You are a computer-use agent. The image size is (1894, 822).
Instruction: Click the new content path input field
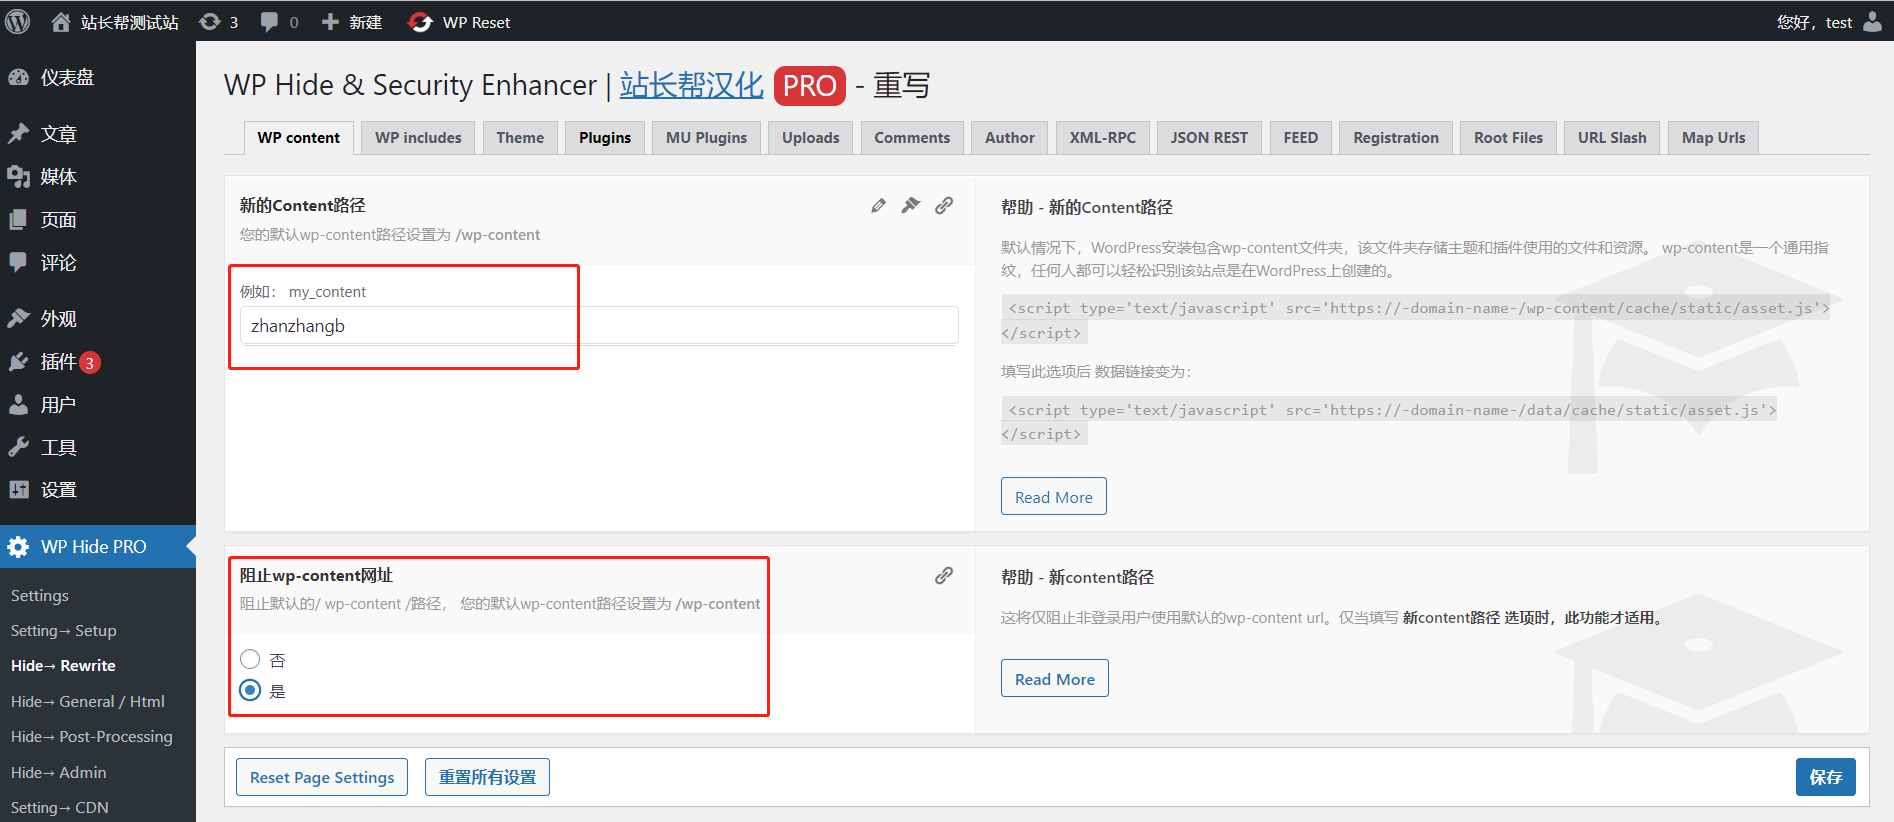tap(598, 326)
